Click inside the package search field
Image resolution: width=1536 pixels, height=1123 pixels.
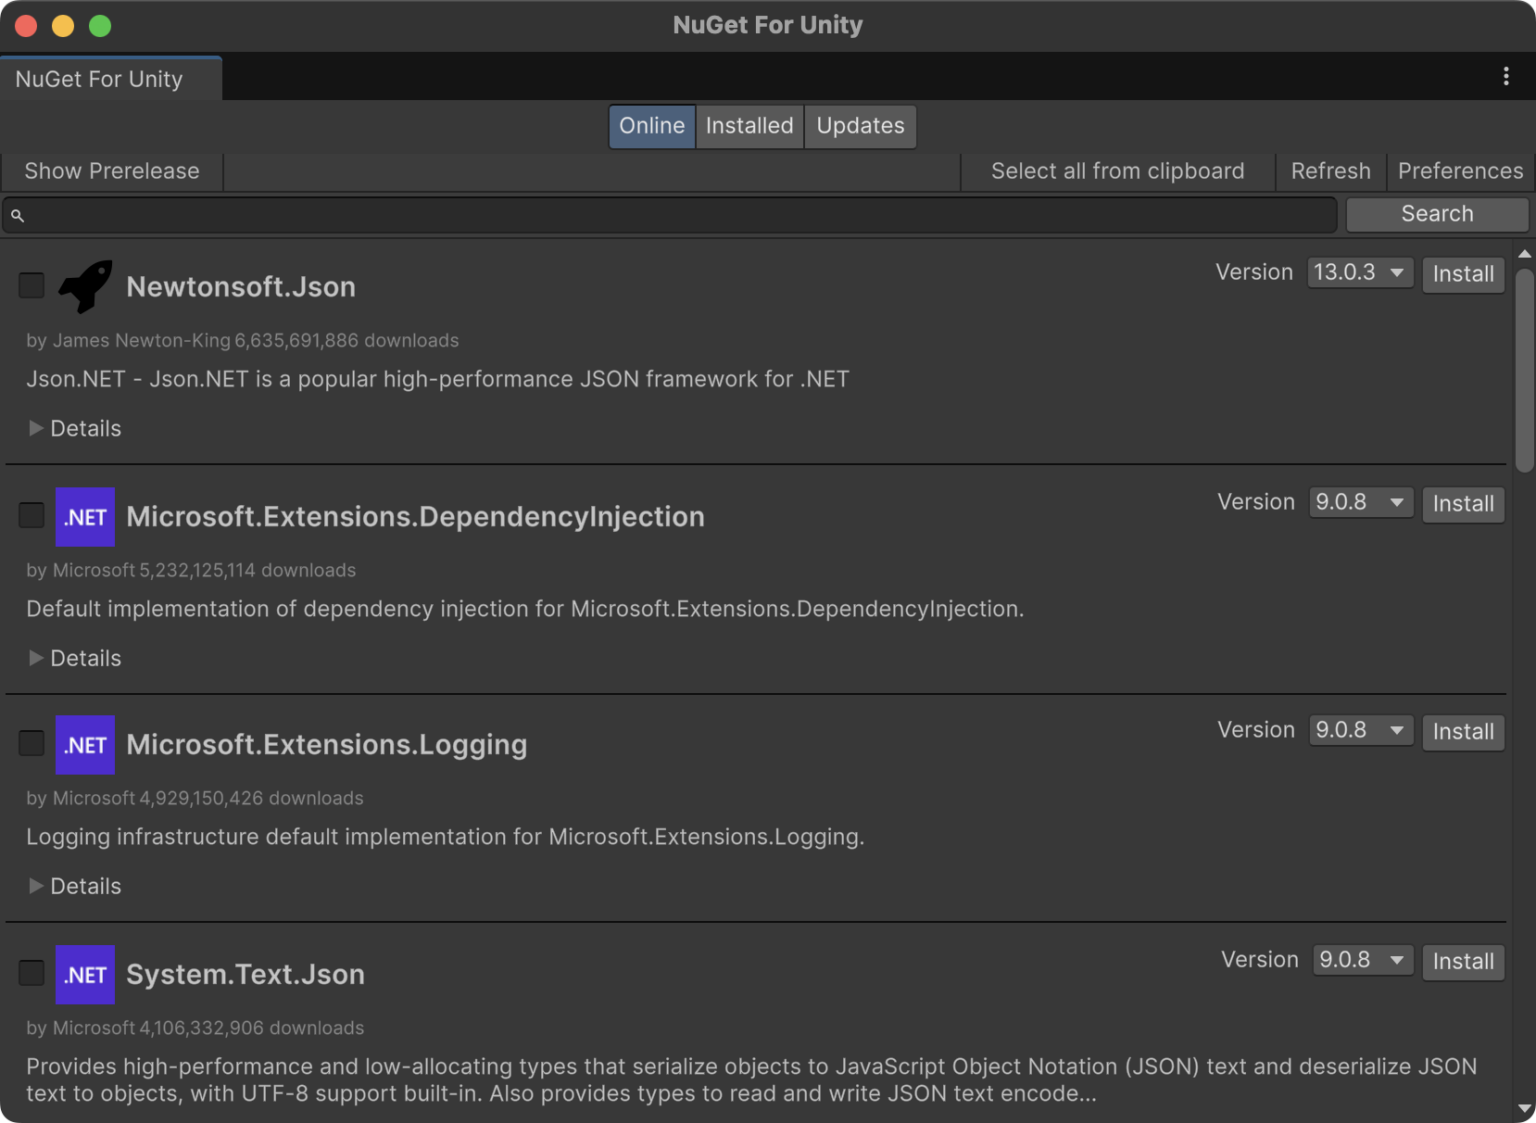click(x=600, y=215)
